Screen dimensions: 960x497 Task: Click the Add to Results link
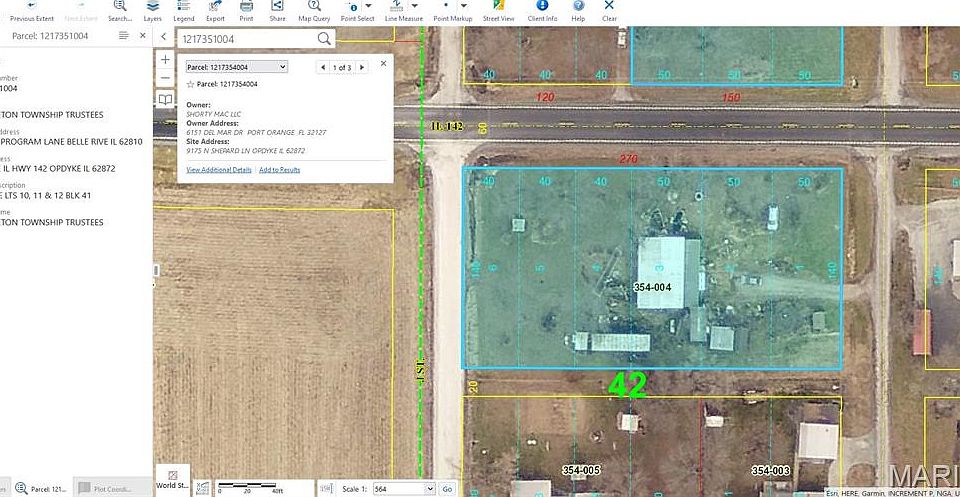coord(279,170)
